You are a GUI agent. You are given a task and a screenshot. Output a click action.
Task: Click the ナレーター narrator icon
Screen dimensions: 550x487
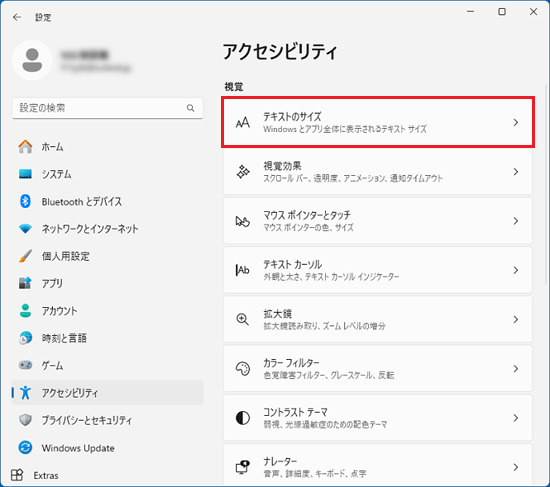[243, 467]
